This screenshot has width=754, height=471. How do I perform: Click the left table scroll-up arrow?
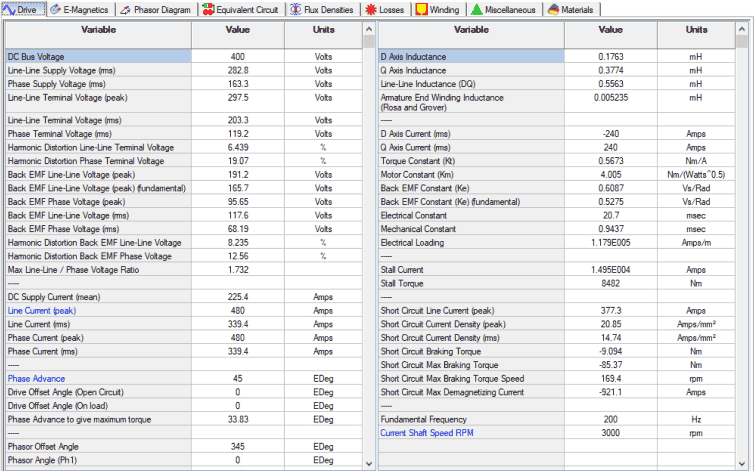coord(369,29)
